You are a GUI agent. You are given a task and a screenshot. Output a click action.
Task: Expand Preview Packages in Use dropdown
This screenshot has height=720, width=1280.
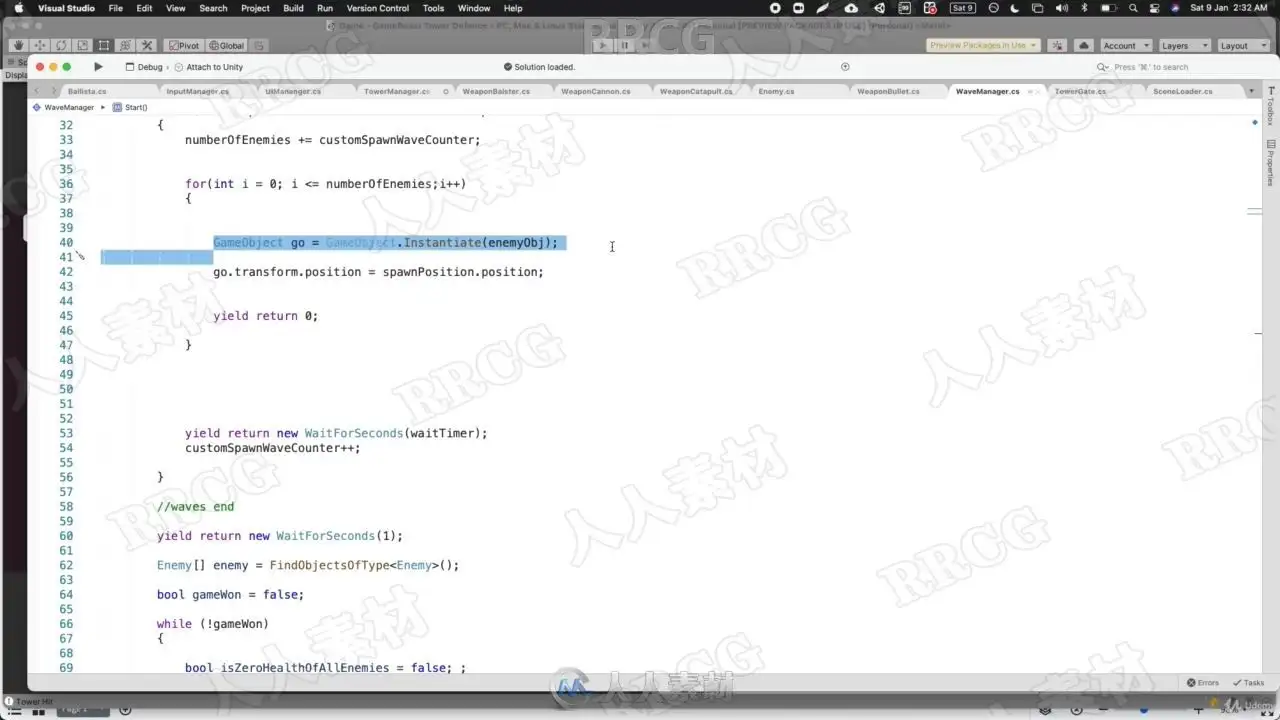[x=983, y=45]
